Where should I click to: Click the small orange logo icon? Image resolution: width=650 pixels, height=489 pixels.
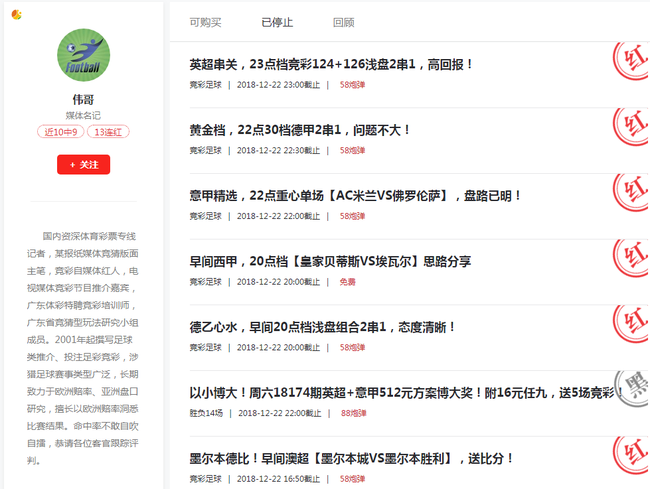[x=17, y=15]
